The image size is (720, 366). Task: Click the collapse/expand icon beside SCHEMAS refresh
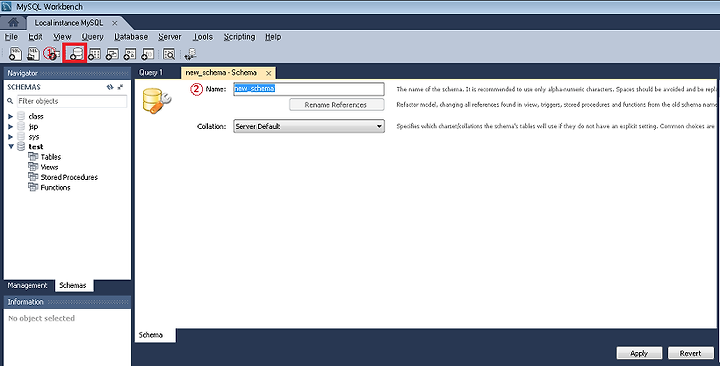click(120, 87)
